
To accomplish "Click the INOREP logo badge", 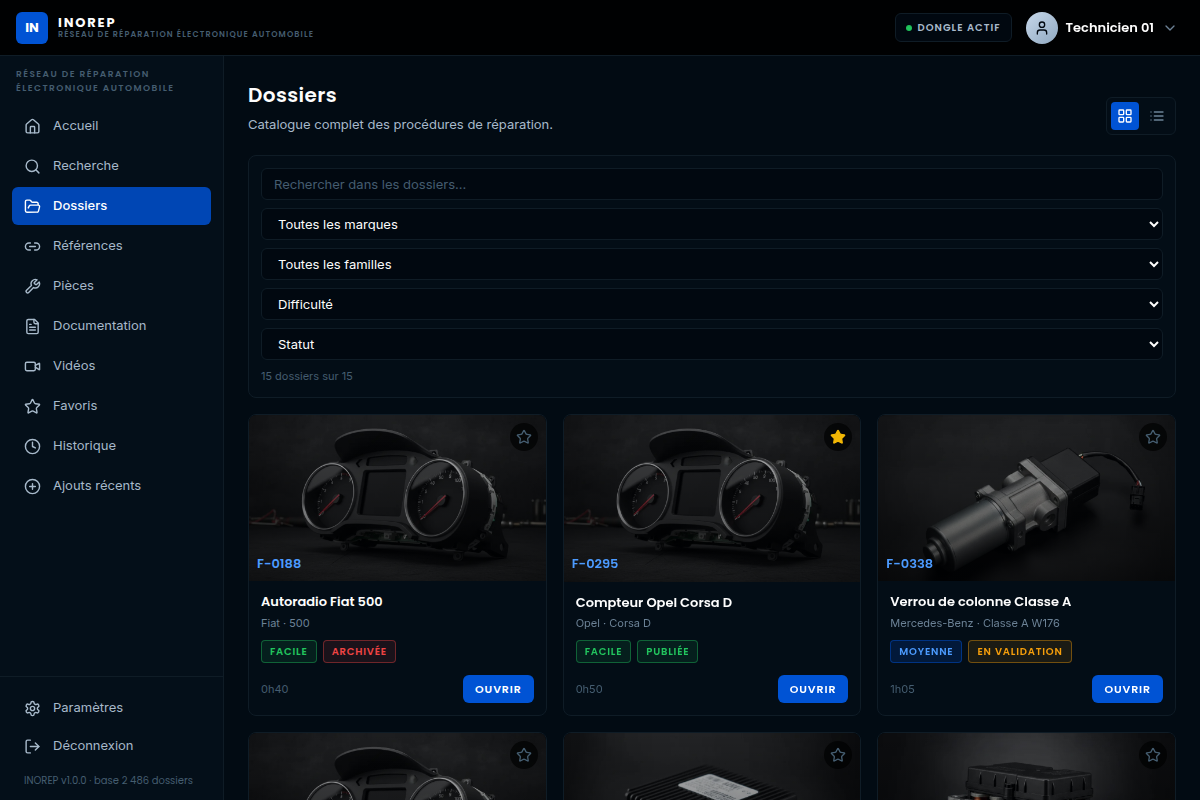I will pos(32,28).
